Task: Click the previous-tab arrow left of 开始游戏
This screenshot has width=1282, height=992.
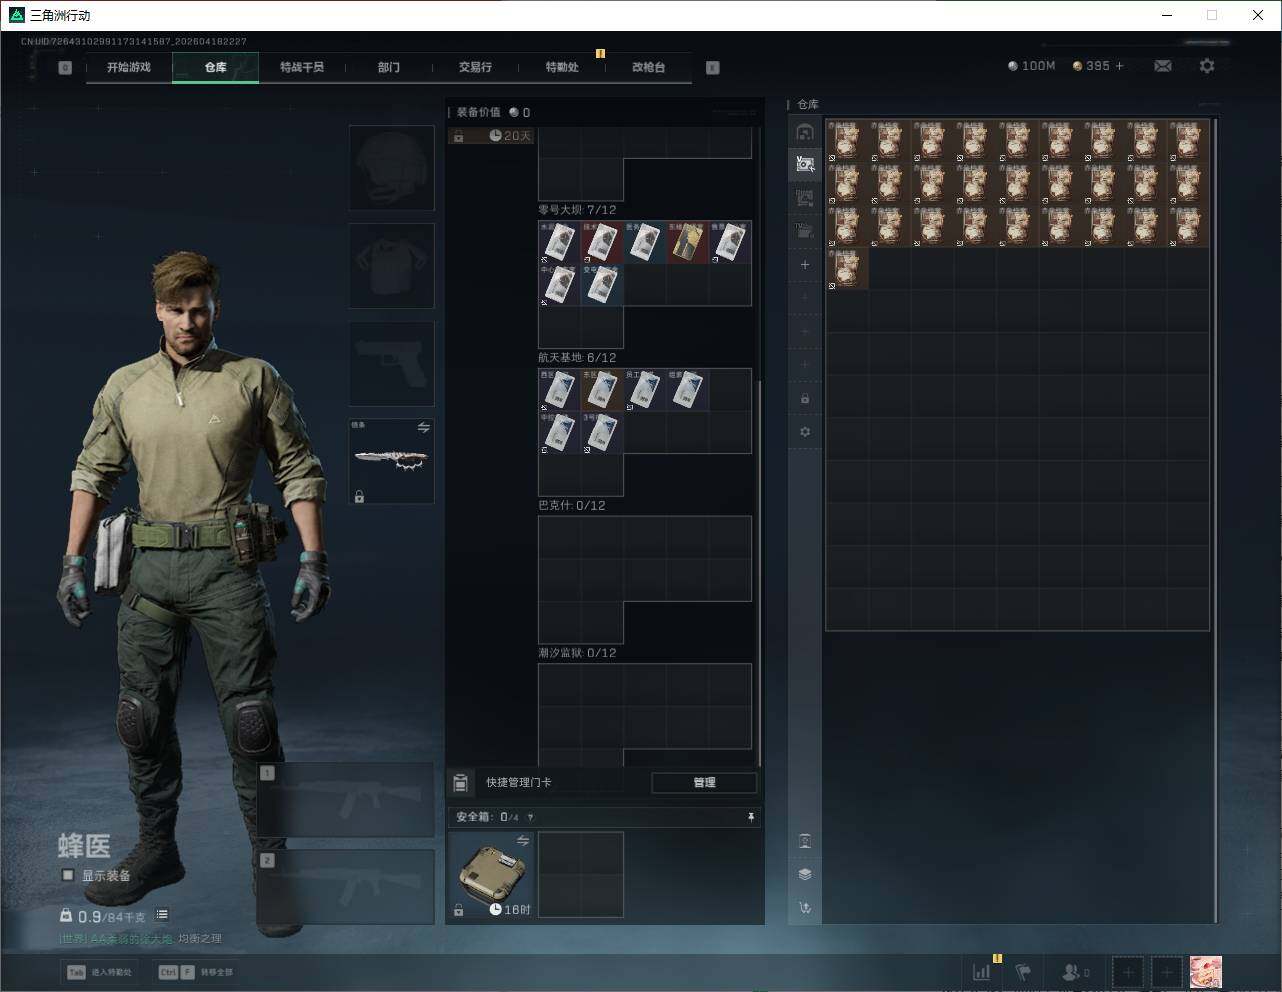Action: point(65,68)
